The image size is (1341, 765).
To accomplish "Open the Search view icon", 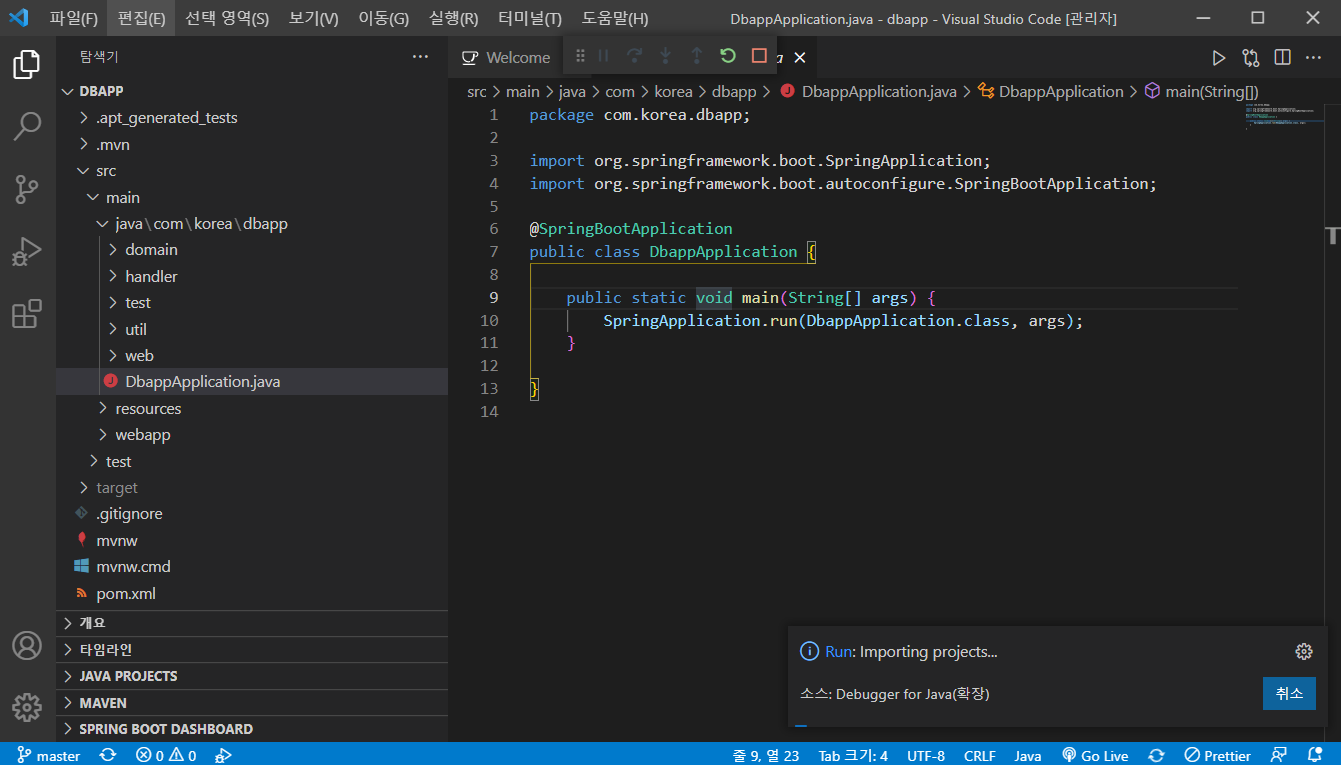I will coord(27,127).
